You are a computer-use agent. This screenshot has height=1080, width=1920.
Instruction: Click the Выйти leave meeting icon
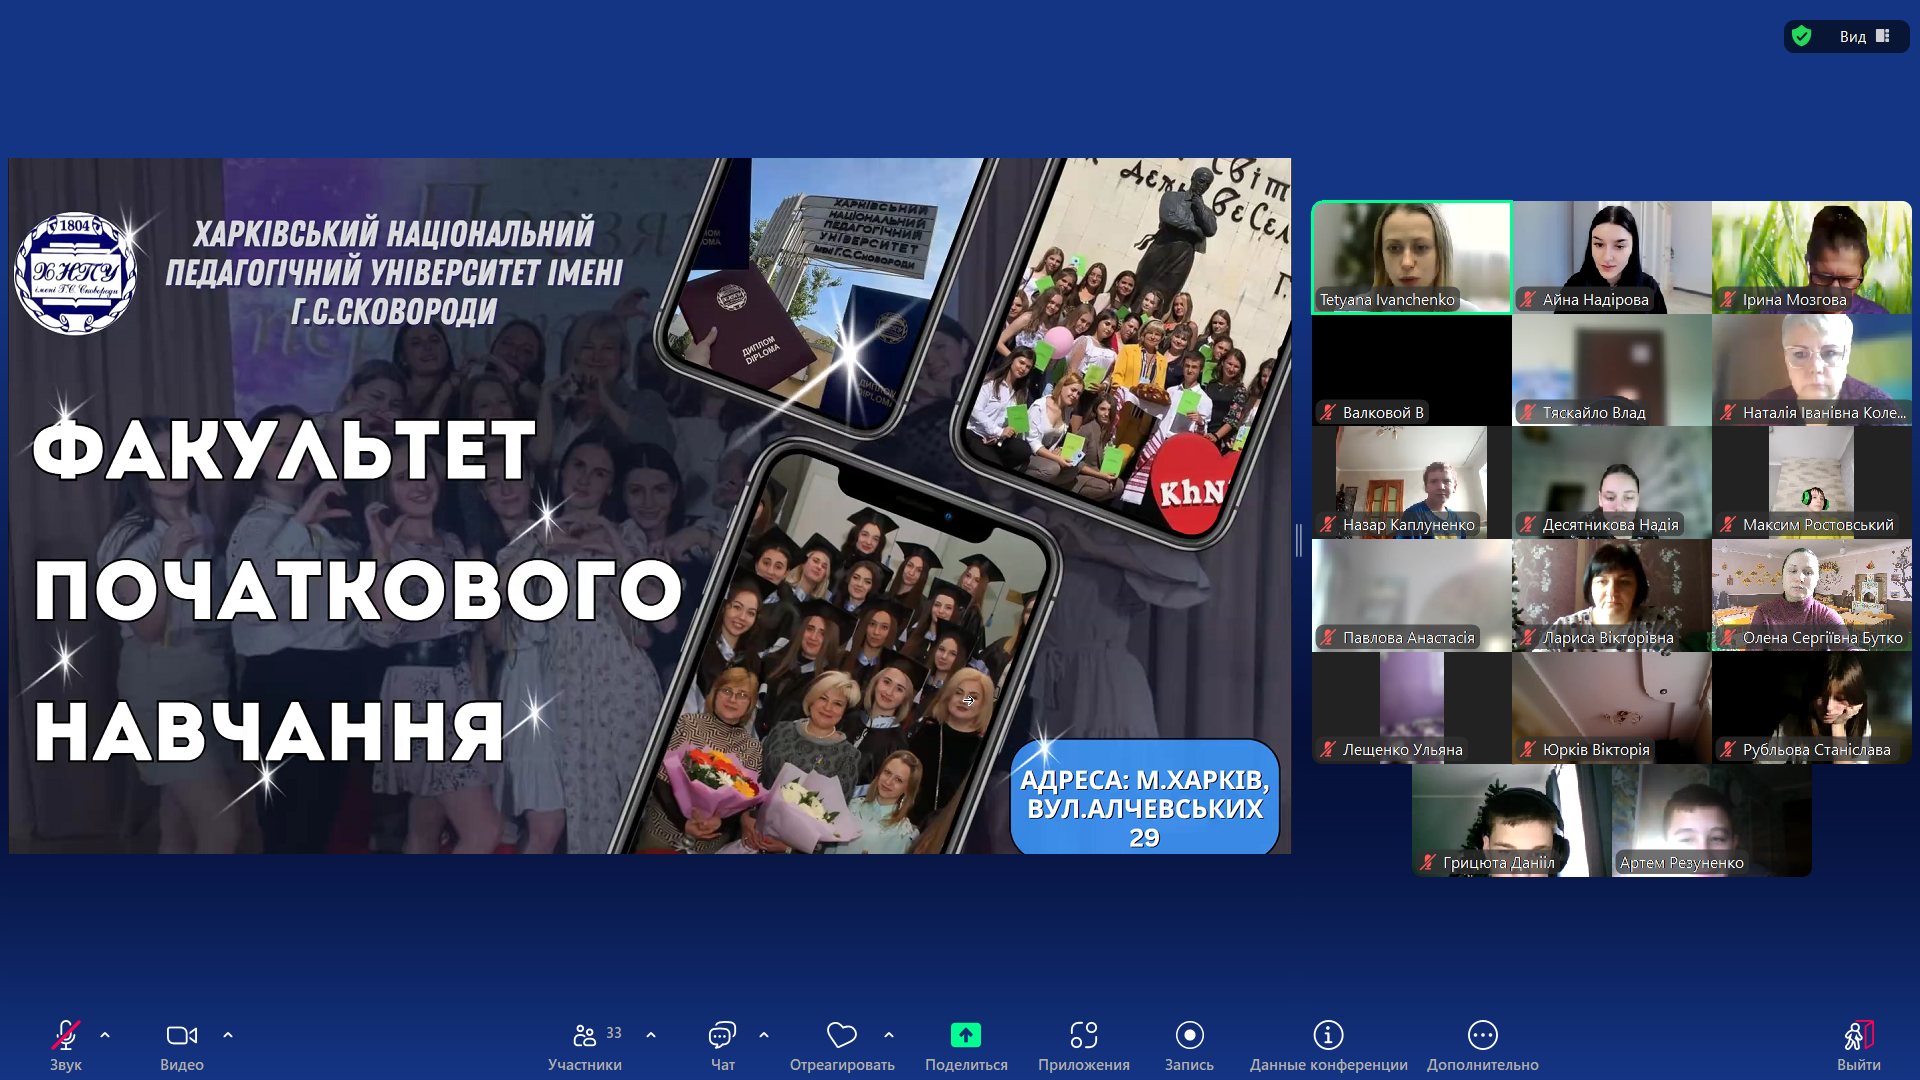[x=1858, y=1035]
